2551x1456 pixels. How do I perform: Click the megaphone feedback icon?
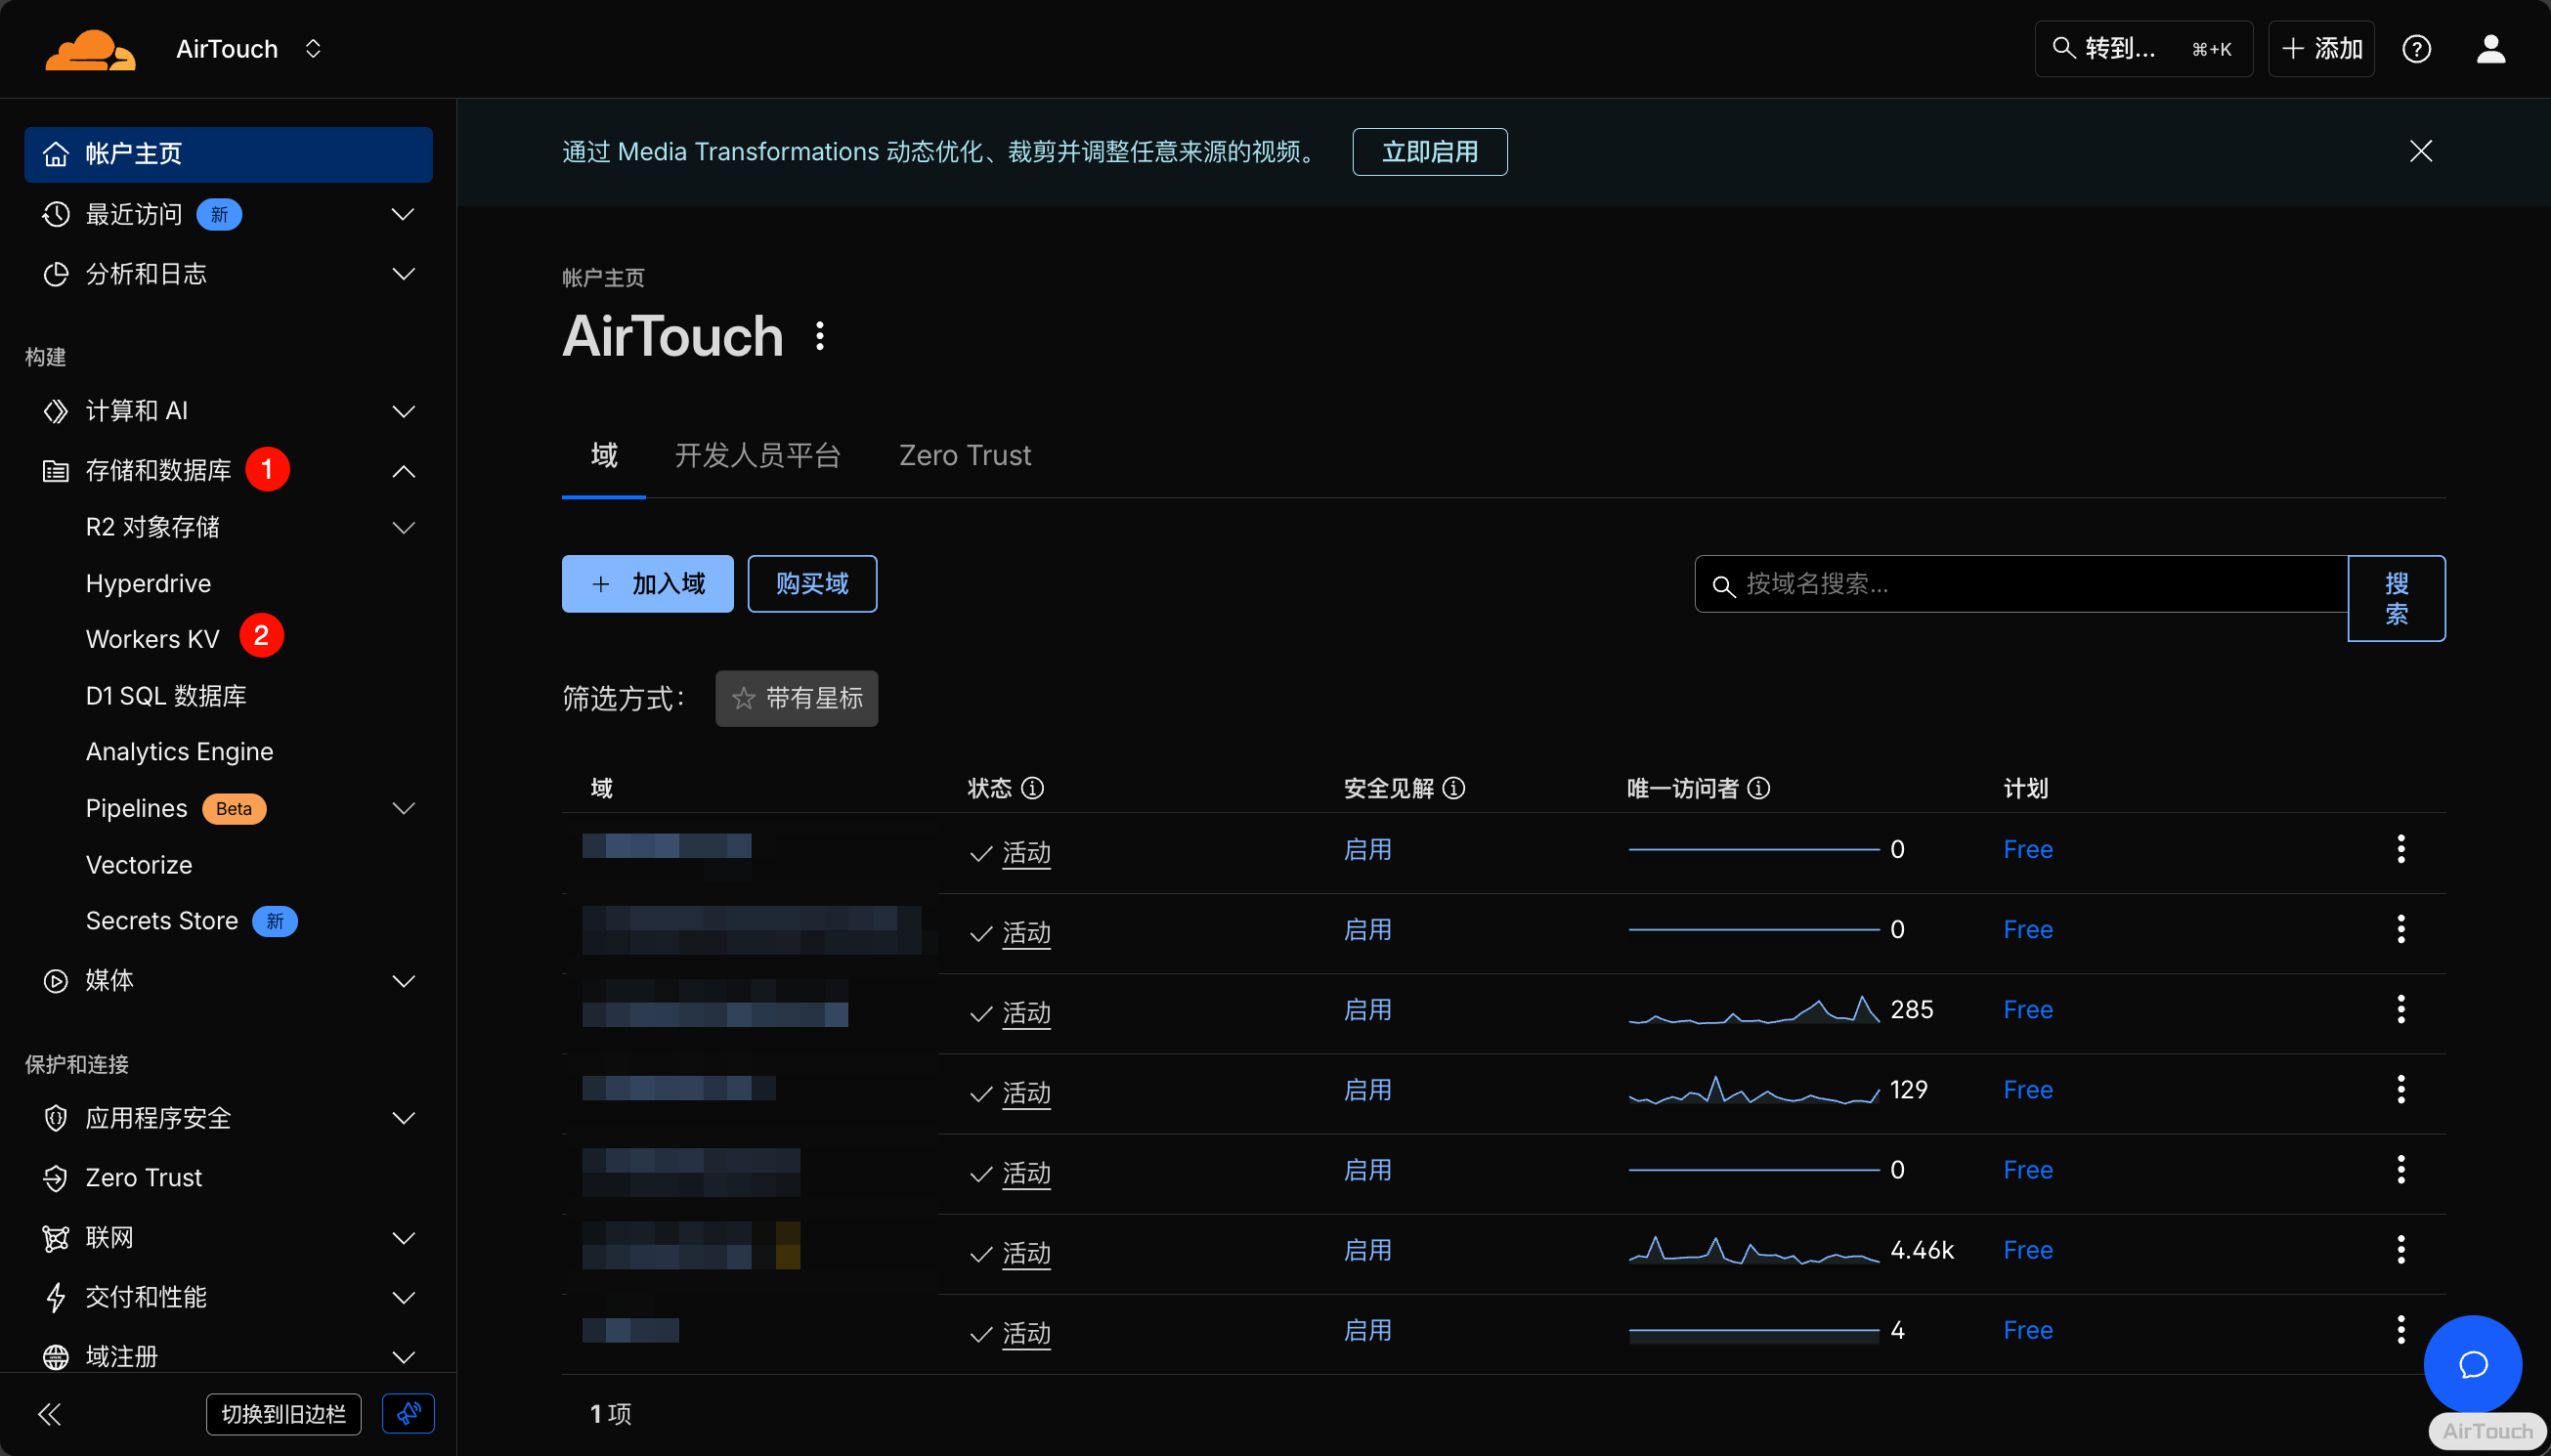[408, 1413]
